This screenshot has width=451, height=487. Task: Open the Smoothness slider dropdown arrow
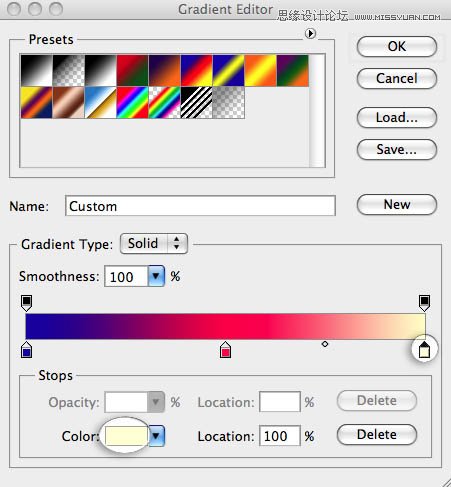(x=156, y=276)
